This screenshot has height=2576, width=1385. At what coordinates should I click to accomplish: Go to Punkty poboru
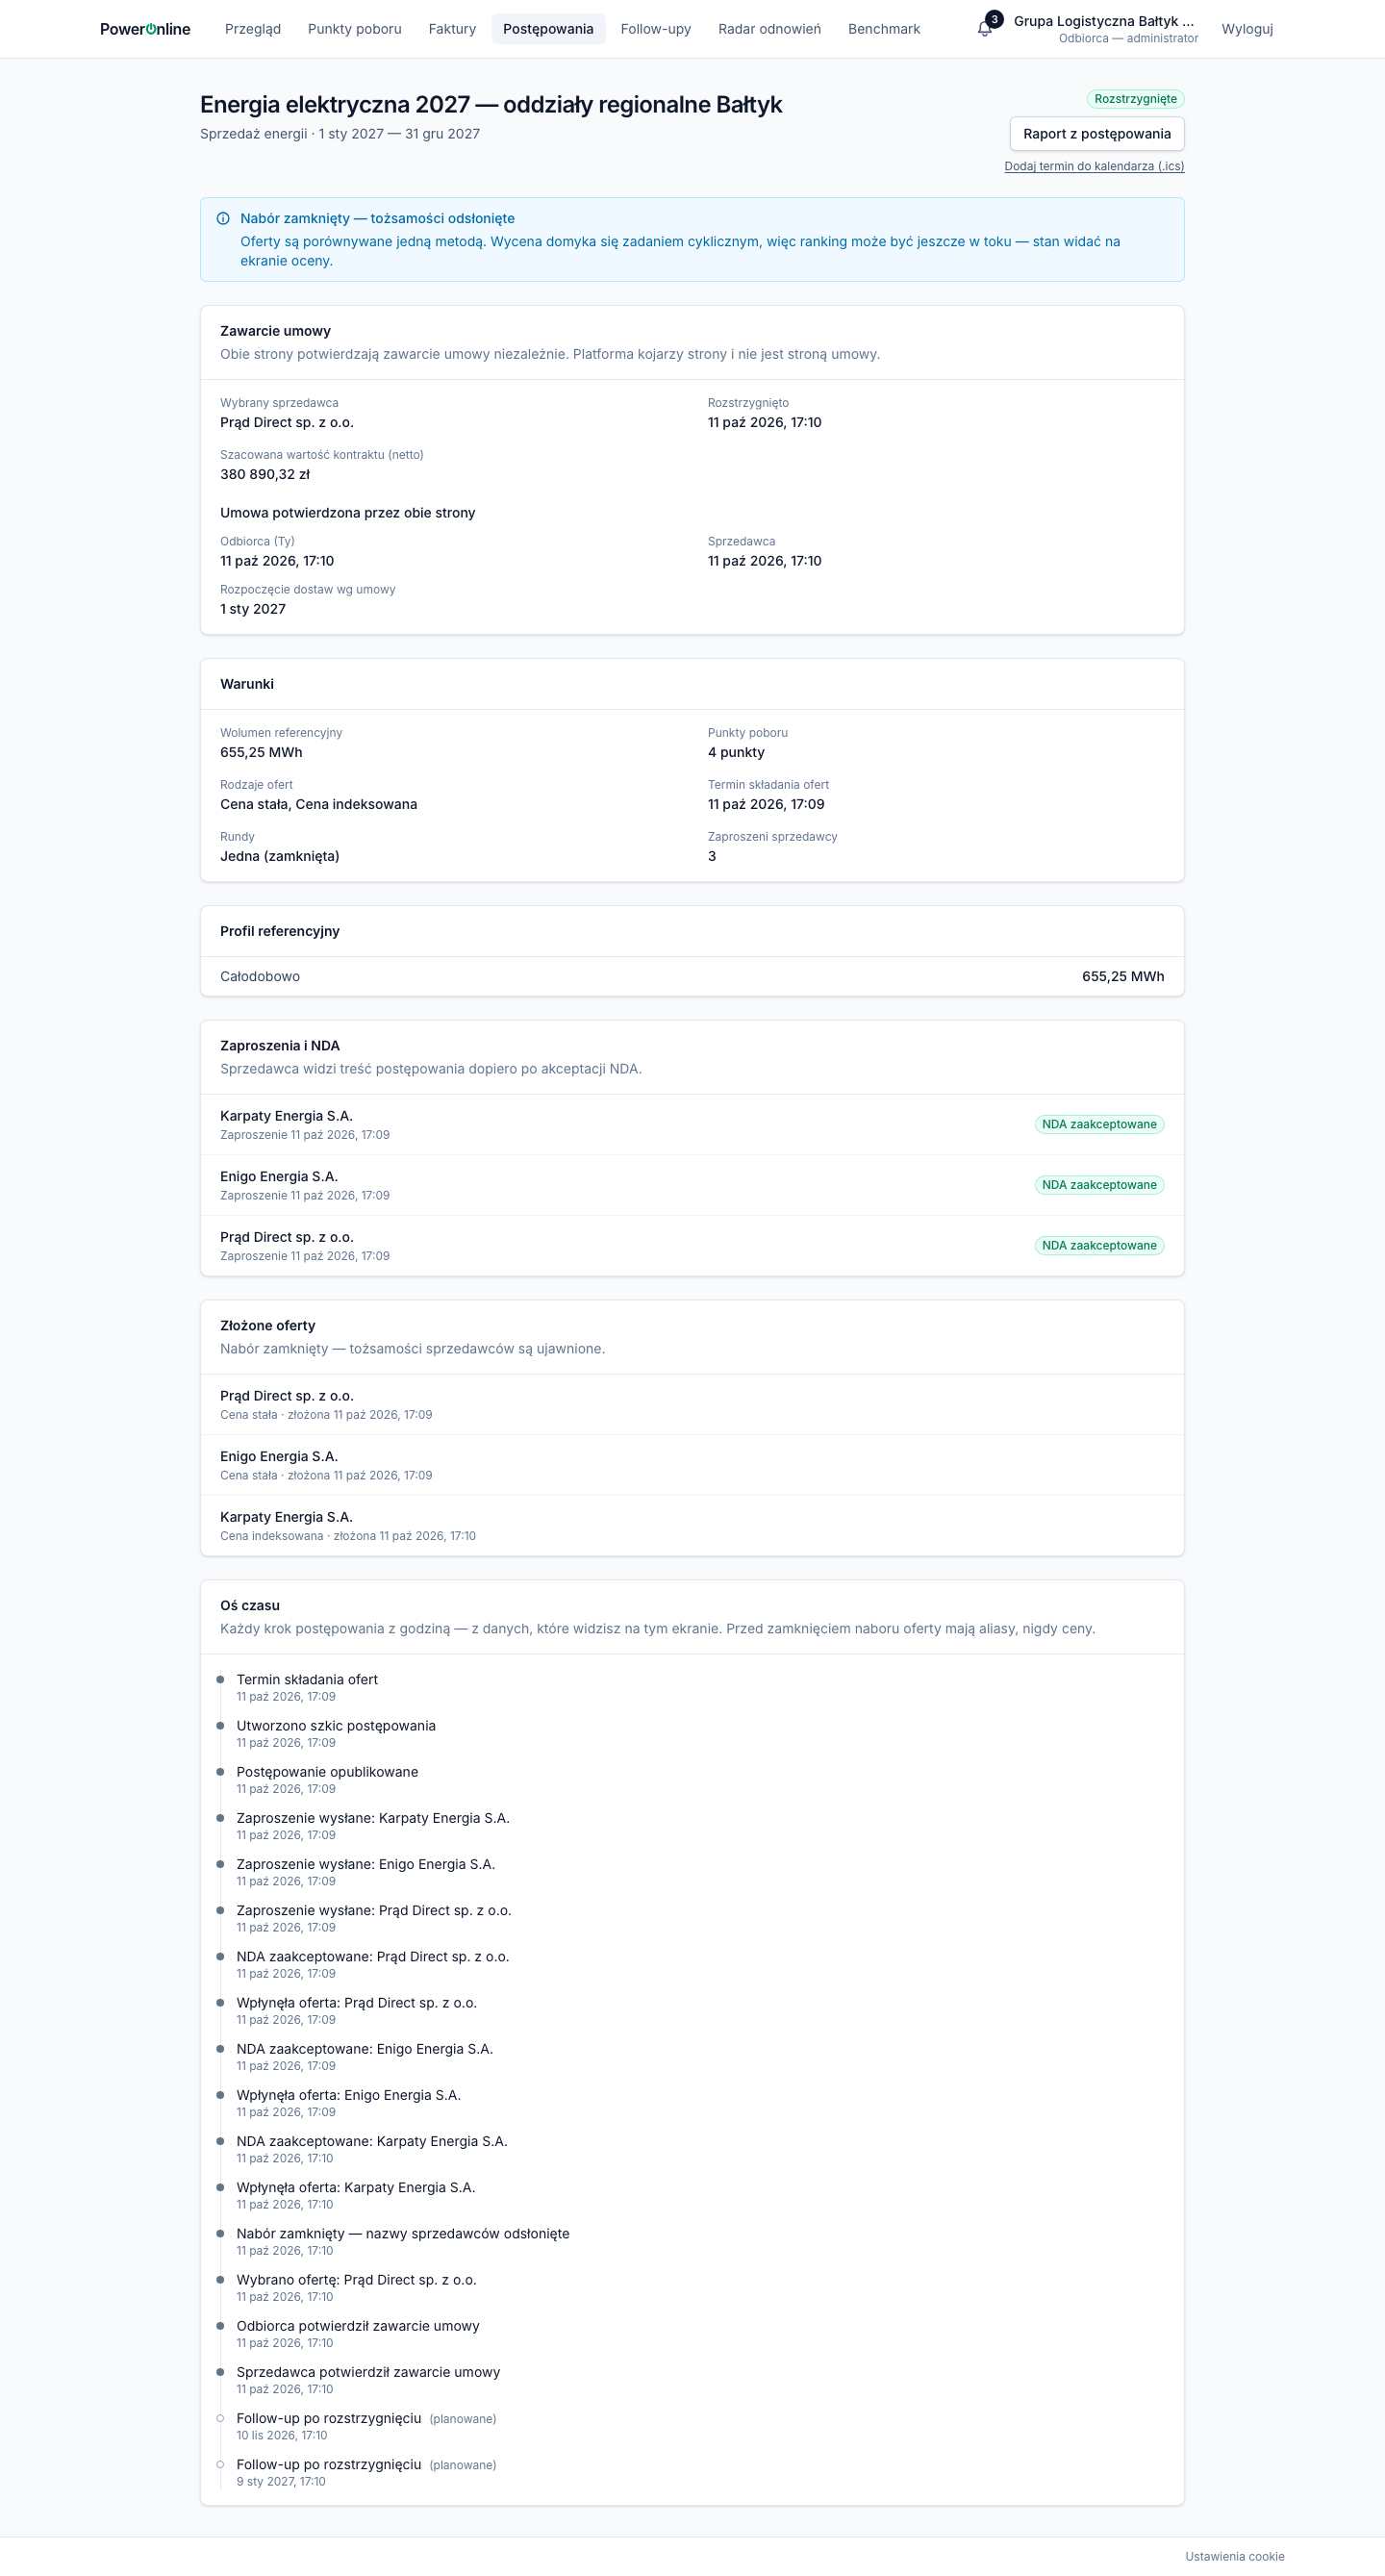pos(355,29)
